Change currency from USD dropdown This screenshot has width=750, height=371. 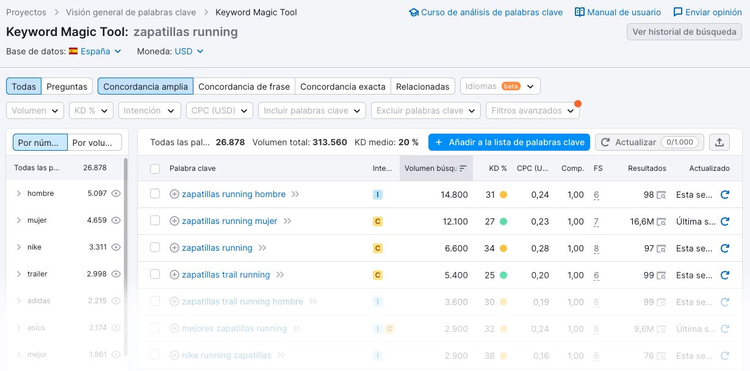(189, 51)
